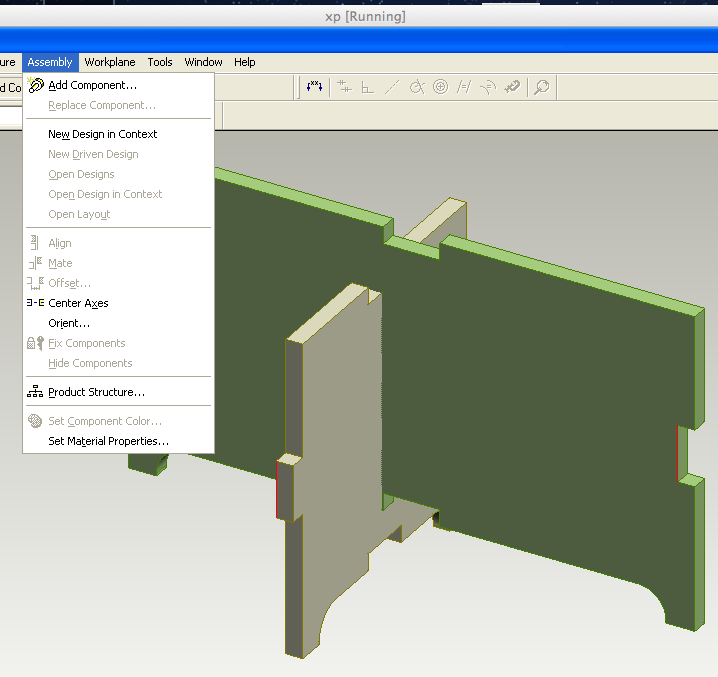Click the dimension constraint icon in toolbar
Screen dimensions: 718x677
click(314, 86)
